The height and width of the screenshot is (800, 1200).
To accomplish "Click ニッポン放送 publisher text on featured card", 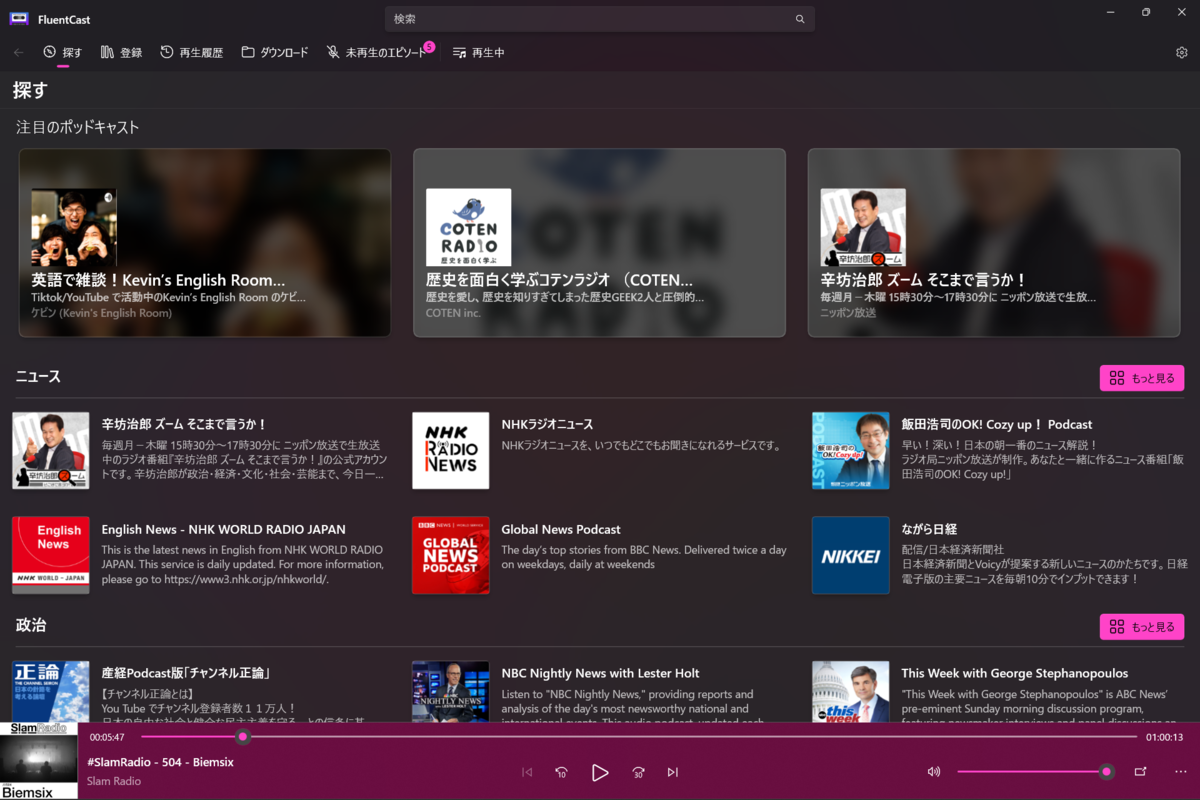I will pyautogui.click(x=848, y=313).
